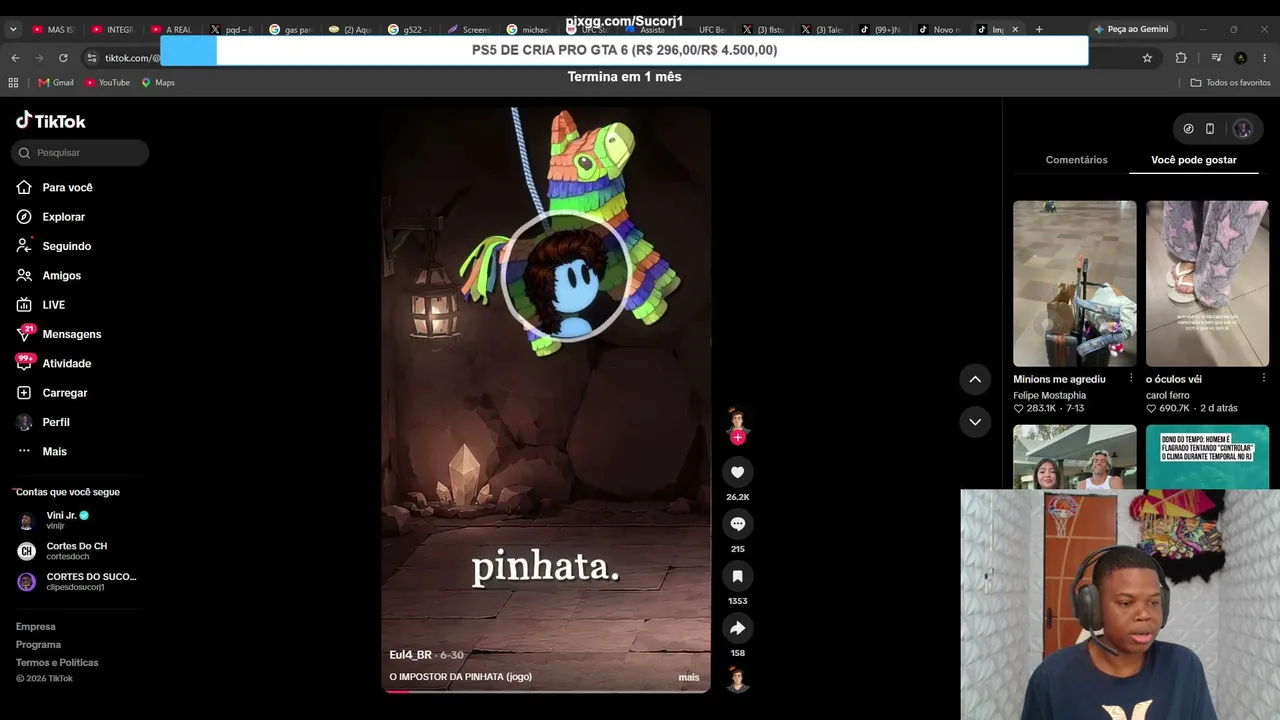The width and height of the screenshot is (1280, 720).
Task: Open creator name Eul4_BR on the video
Action: [x=410, y=655]
